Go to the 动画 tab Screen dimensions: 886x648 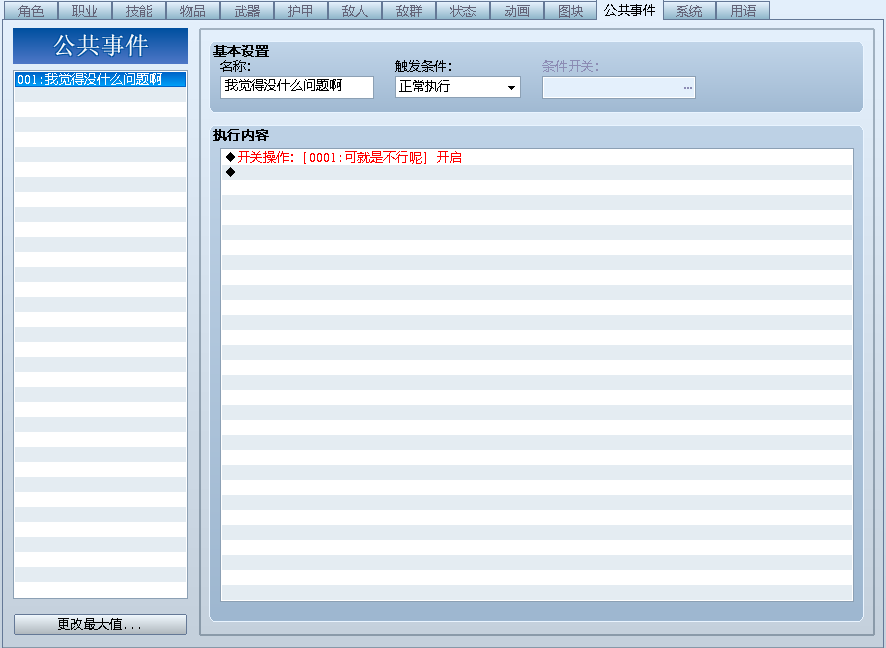click(517, 11)
